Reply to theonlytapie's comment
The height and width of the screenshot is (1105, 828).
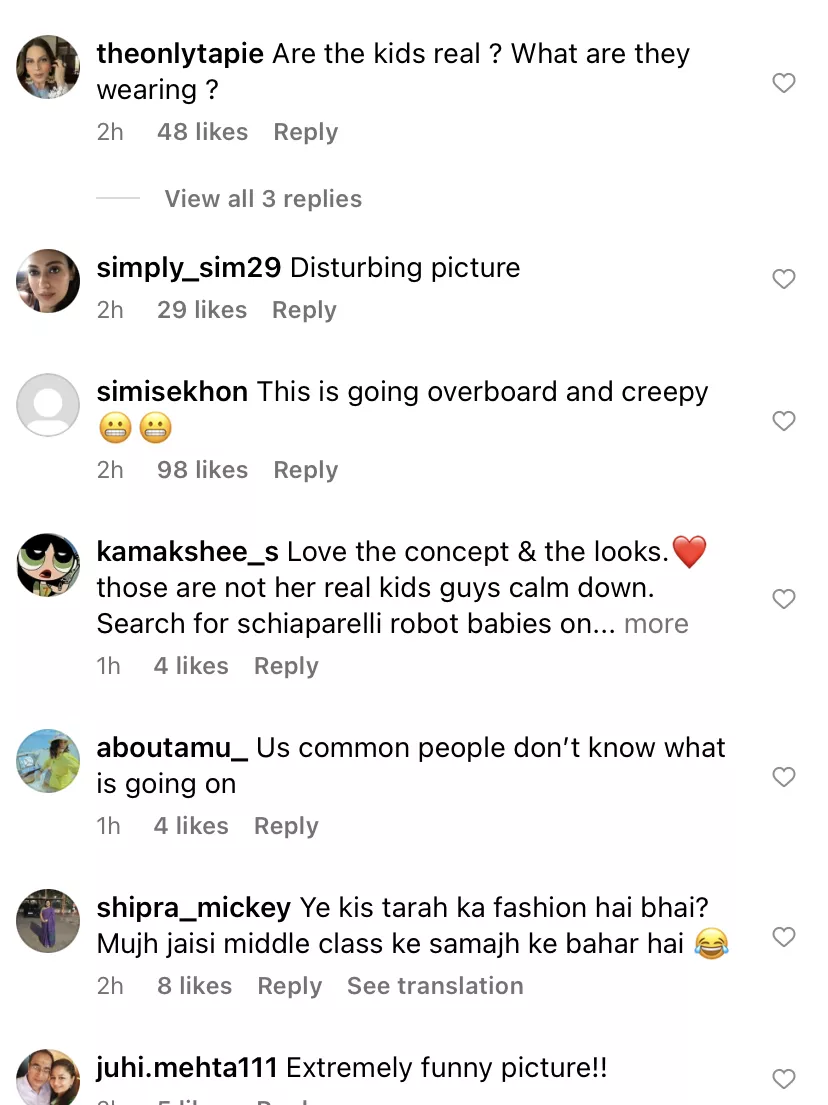(x=305, y=132)
